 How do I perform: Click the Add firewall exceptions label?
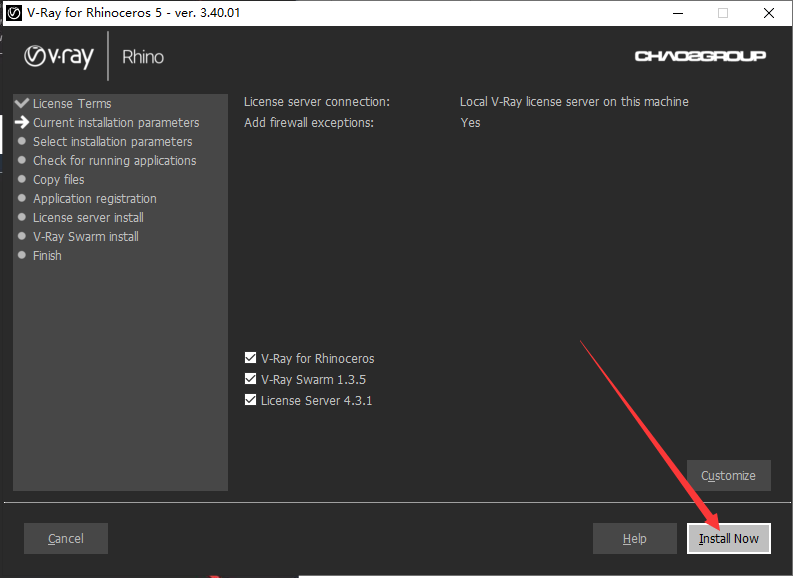click(x=309, y=123)
